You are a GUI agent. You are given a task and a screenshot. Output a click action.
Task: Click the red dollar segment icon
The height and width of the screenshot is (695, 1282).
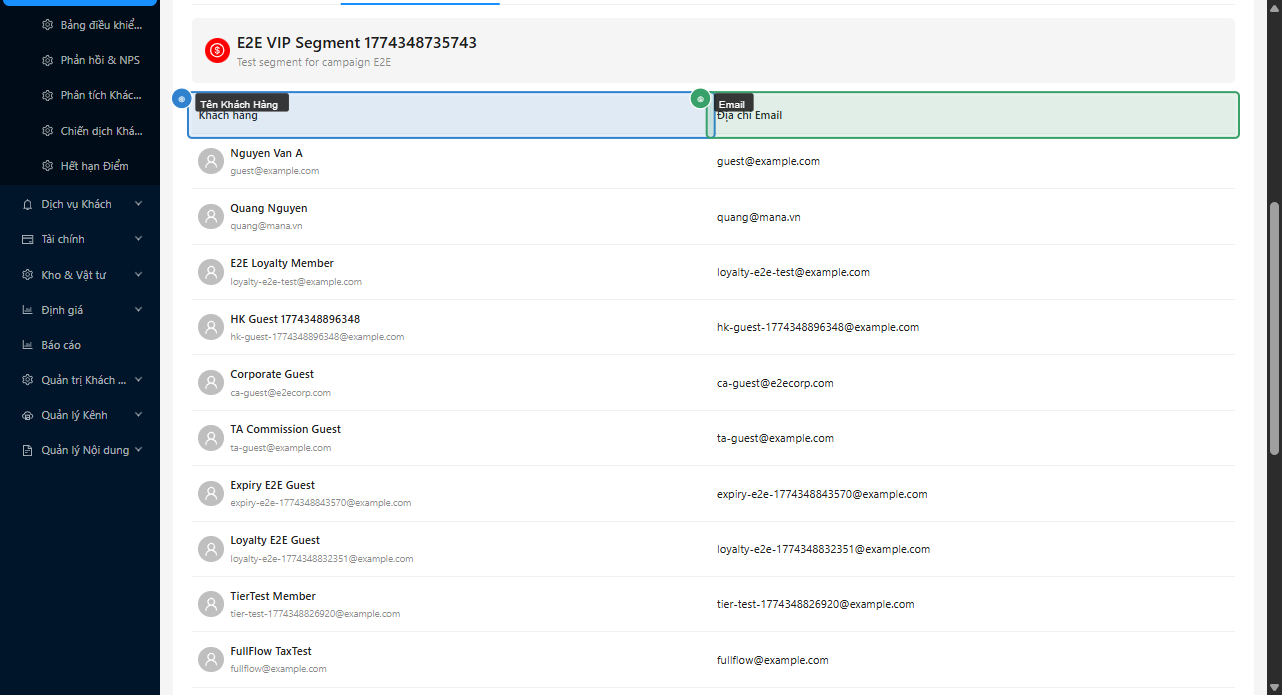[217, 50]
